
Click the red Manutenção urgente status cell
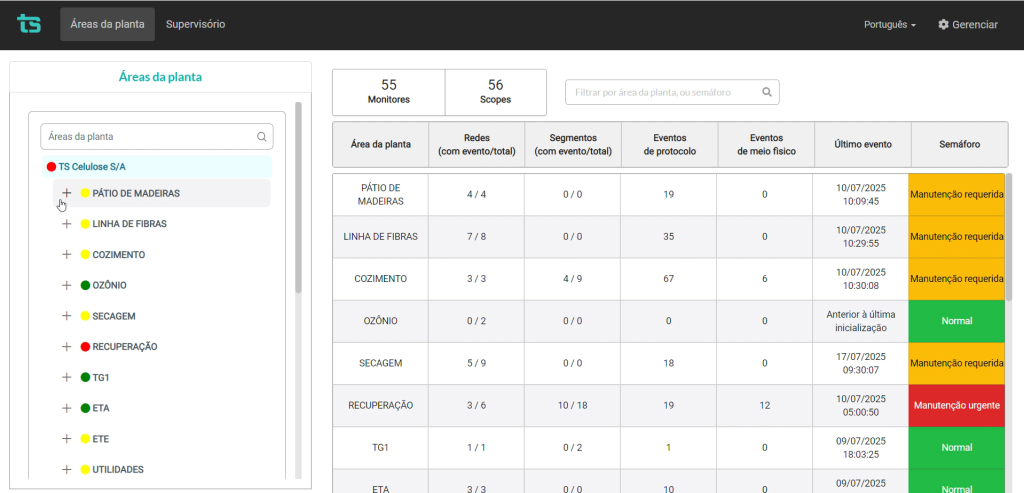click(x=956, y=406)
